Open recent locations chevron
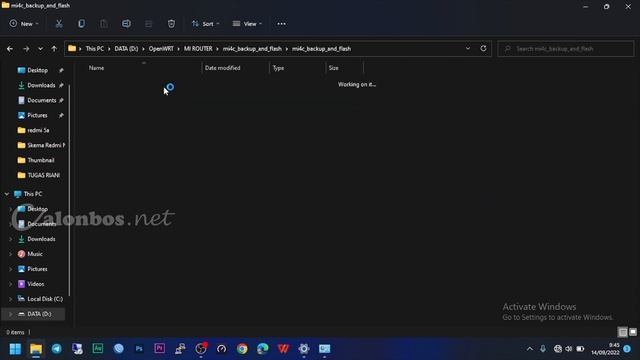 point(40,49)
